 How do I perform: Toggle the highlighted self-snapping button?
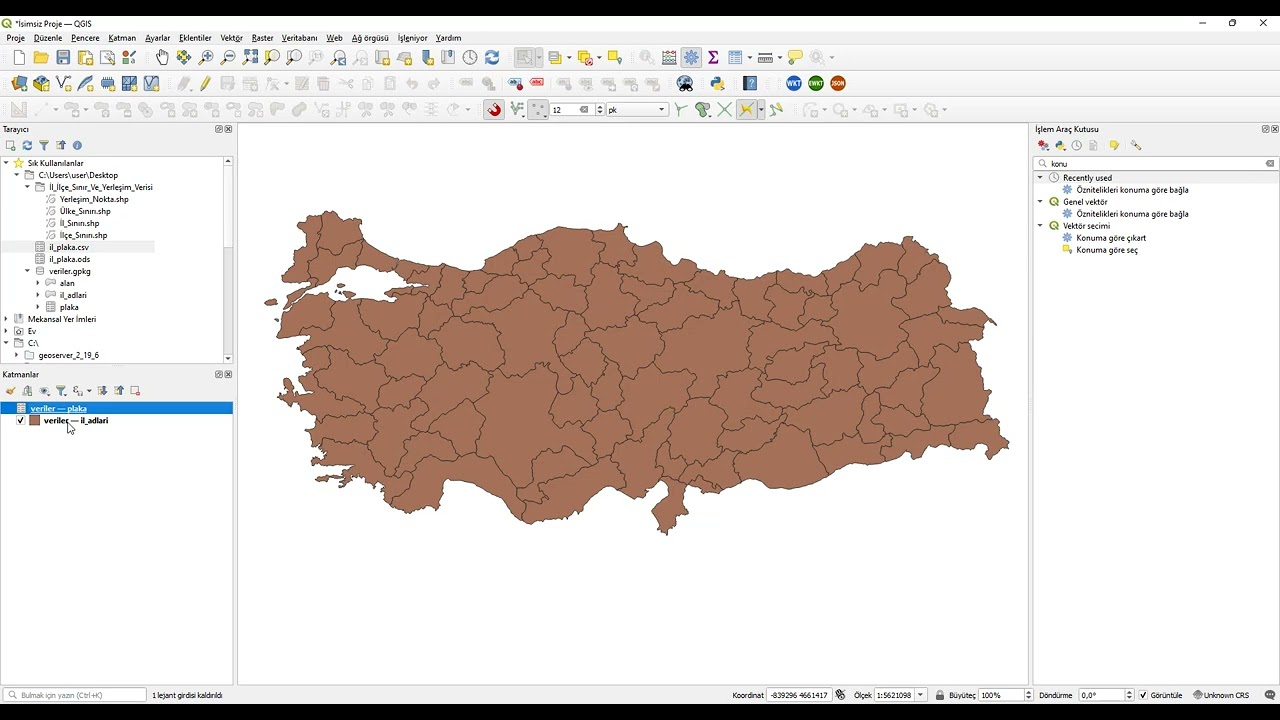tap(746, 110)
